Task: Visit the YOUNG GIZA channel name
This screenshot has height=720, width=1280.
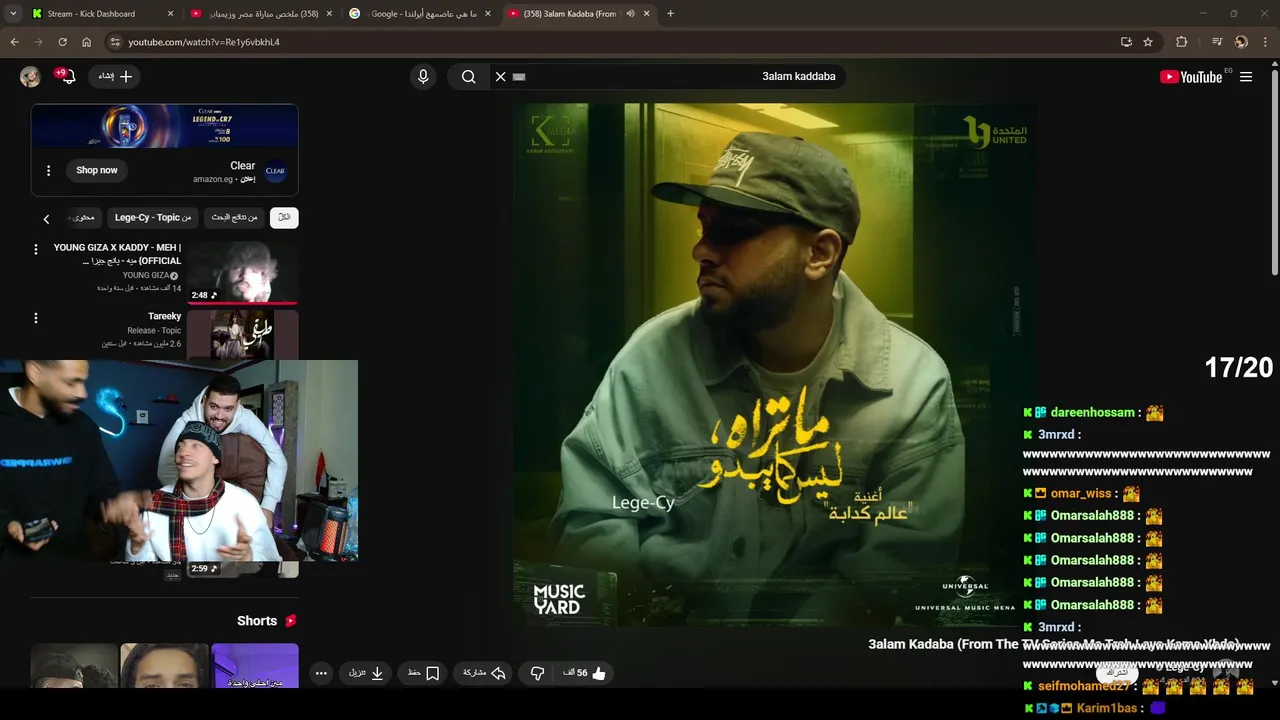Action: [x=146, y=275]
